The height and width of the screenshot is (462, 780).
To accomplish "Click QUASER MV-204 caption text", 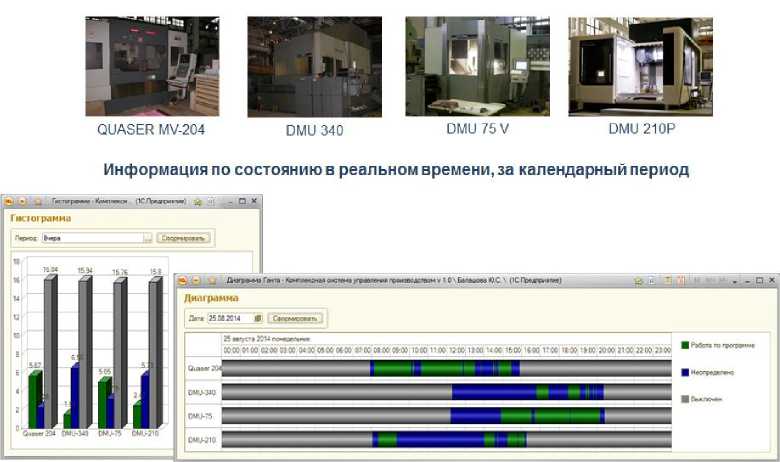I will pos(151,129).
